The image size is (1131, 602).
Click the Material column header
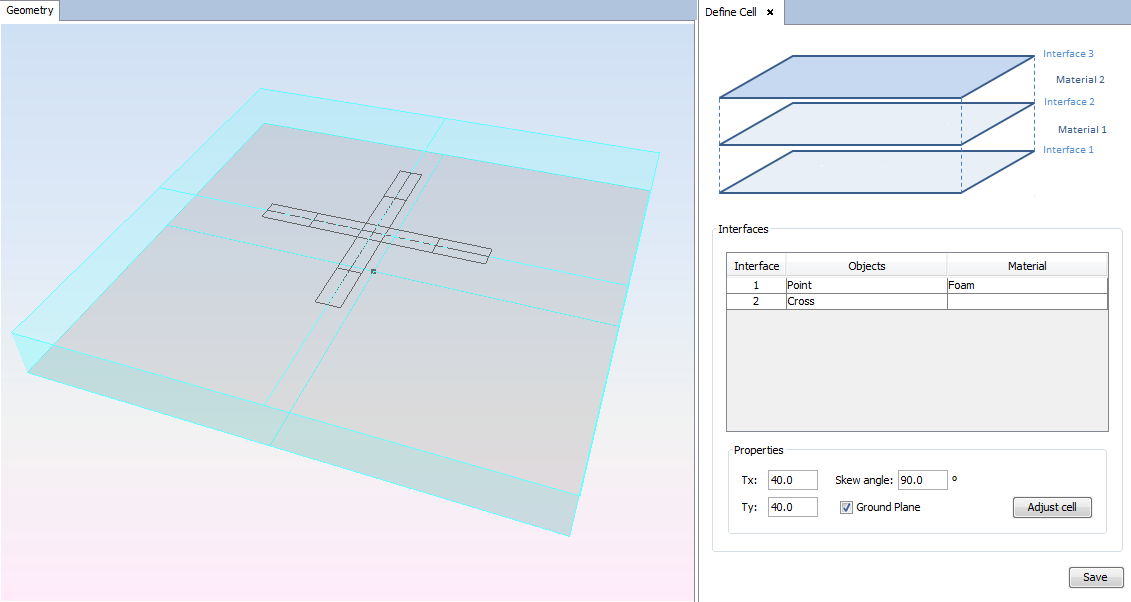click(x=1027, y=266)
